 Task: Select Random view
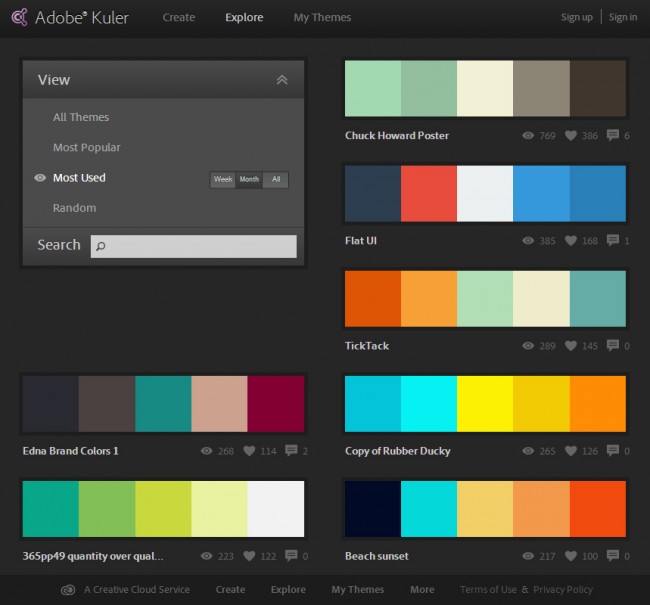(74, 208)
